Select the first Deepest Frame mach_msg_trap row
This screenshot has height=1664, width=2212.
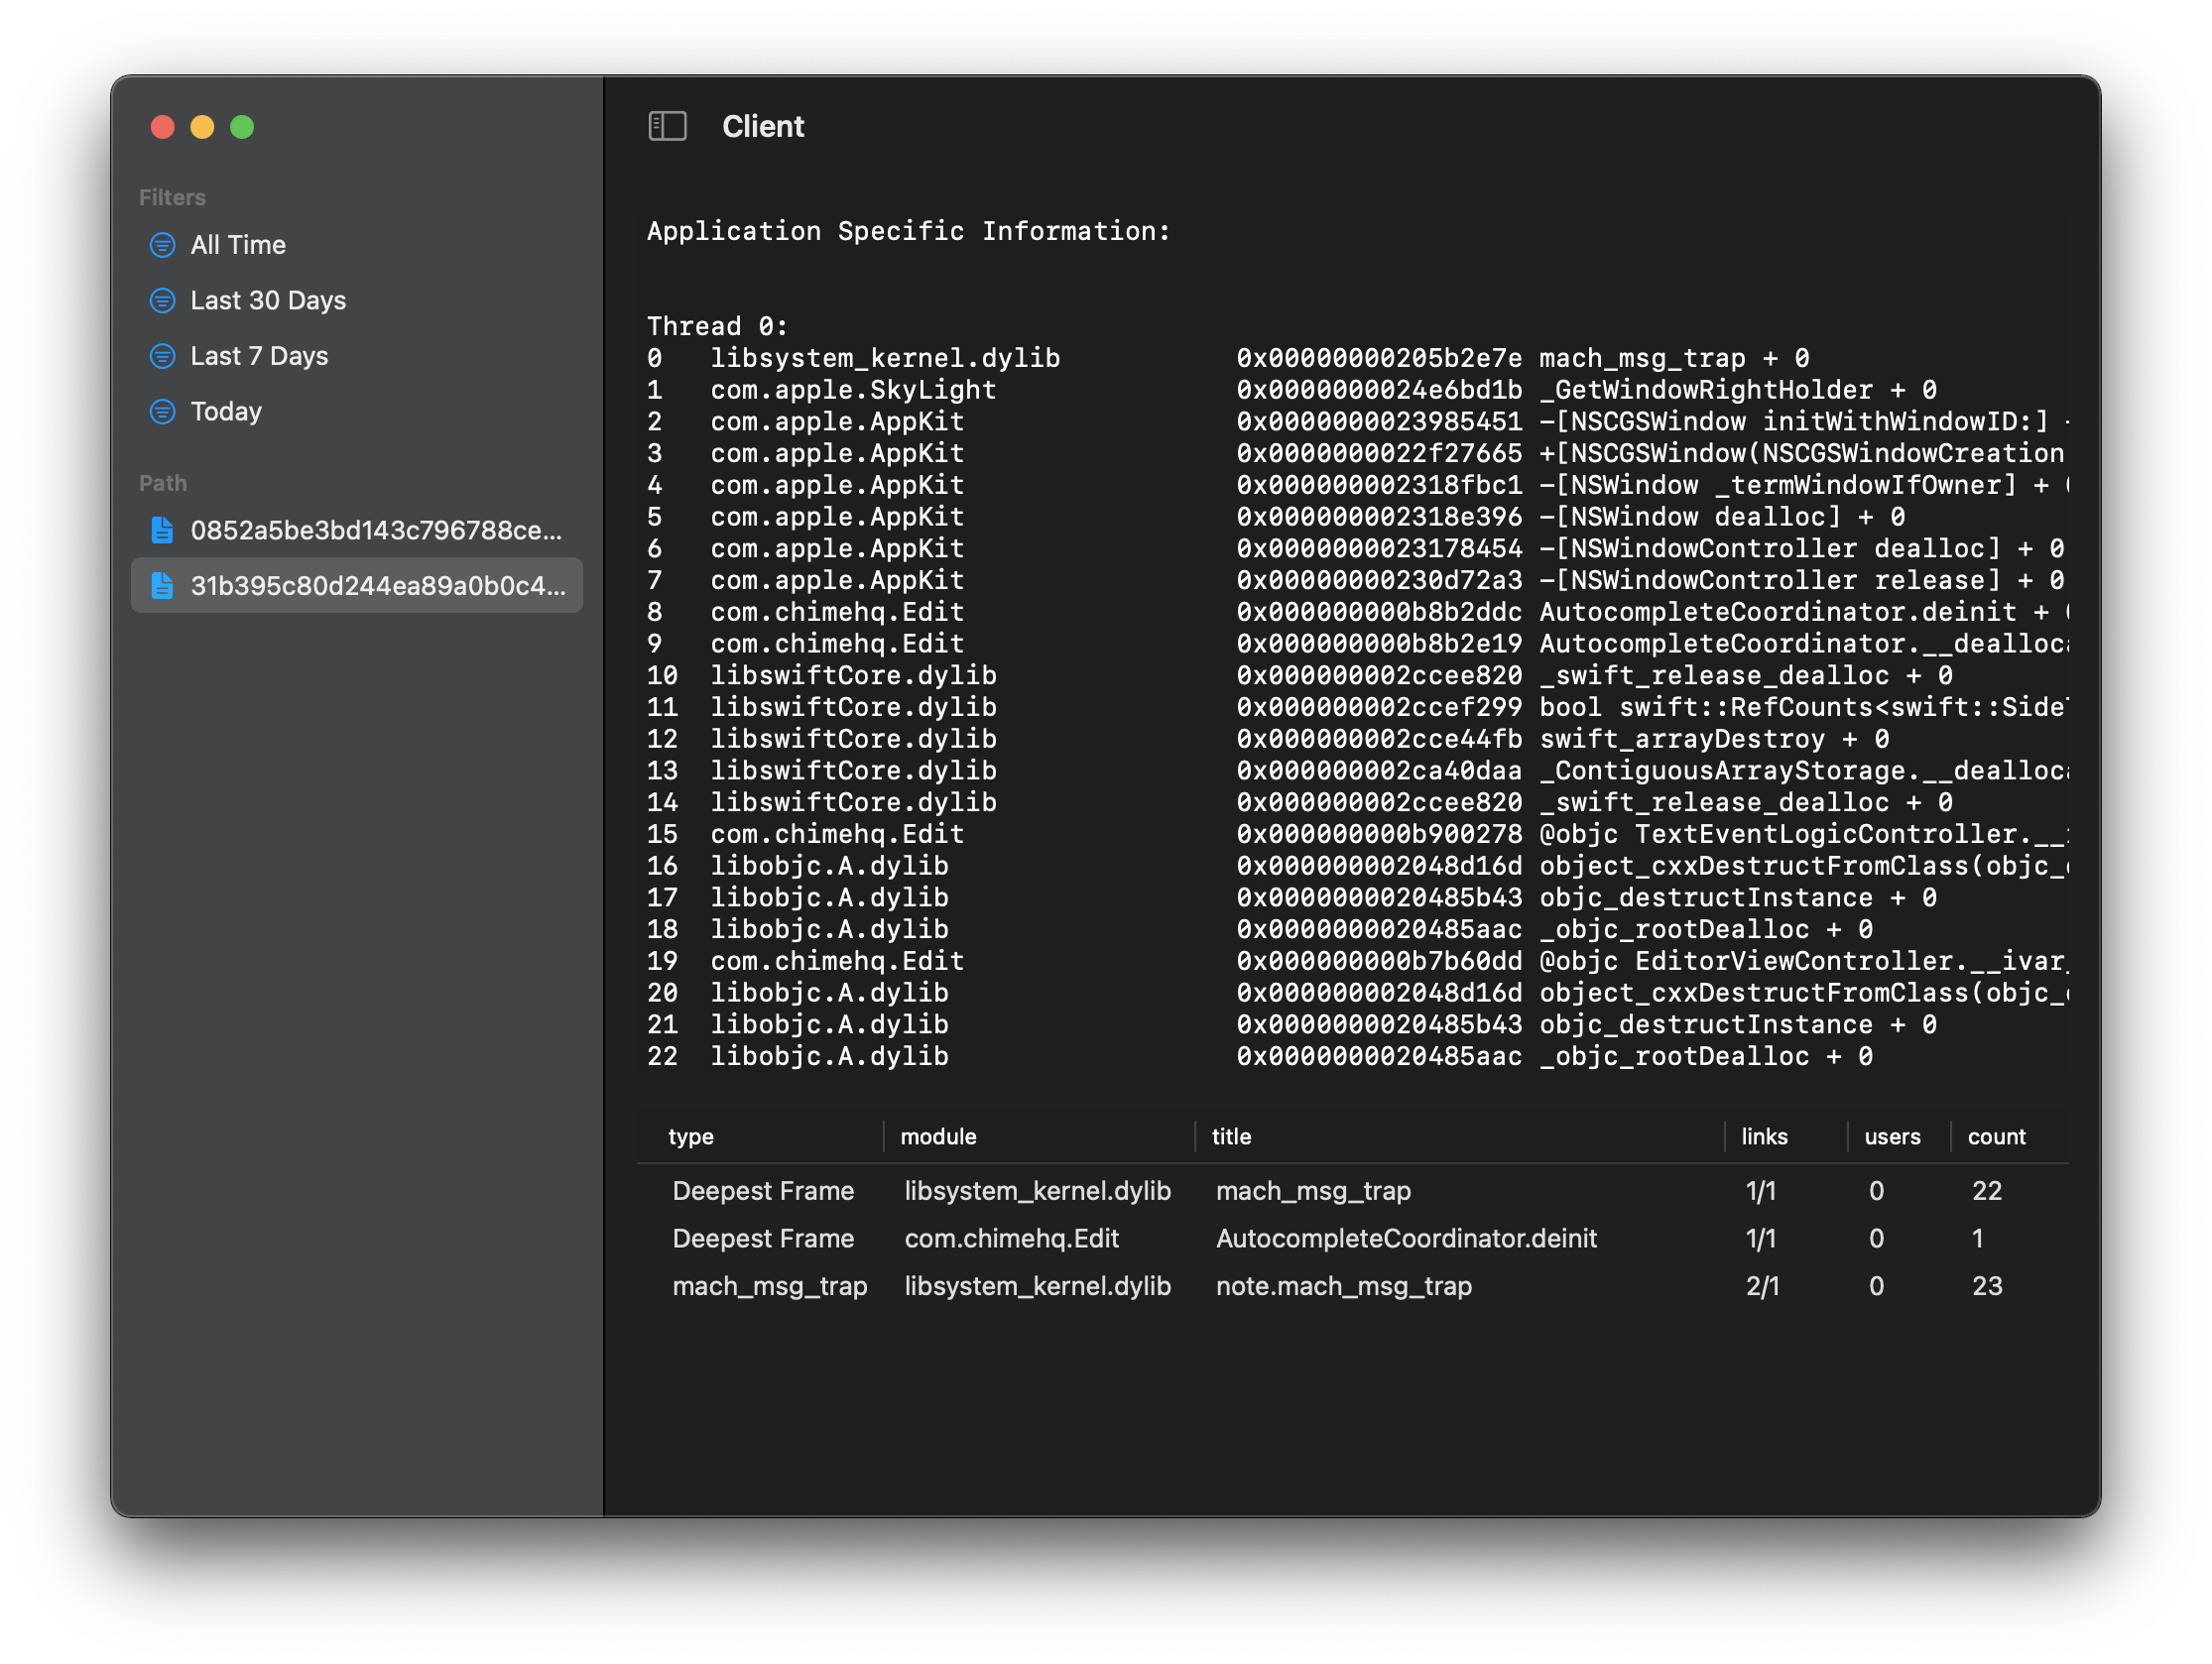point(1352,1191)
